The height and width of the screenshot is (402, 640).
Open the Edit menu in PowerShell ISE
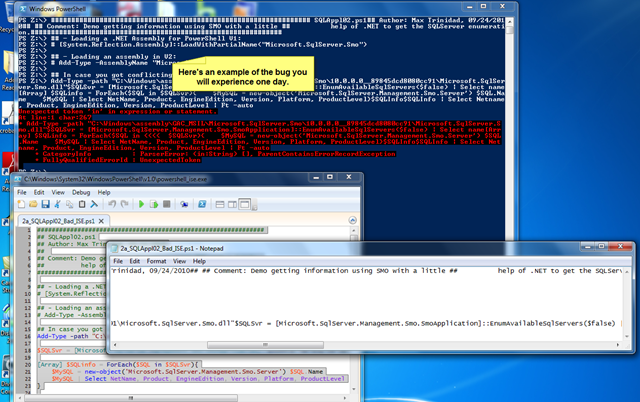[x=39, y=192]
